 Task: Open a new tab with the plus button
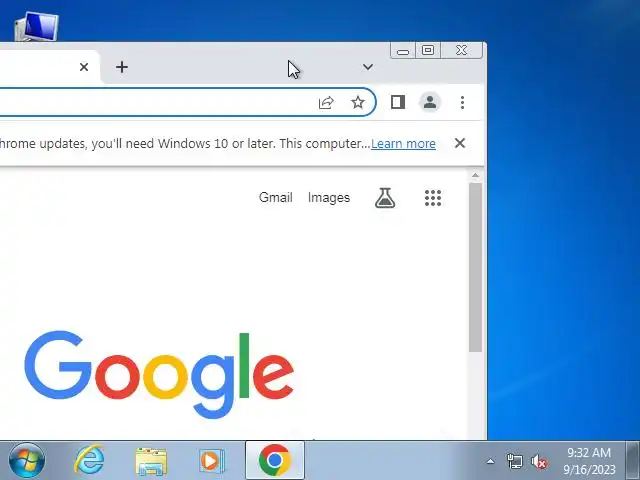pyautogui.click(x=122, y=67)
